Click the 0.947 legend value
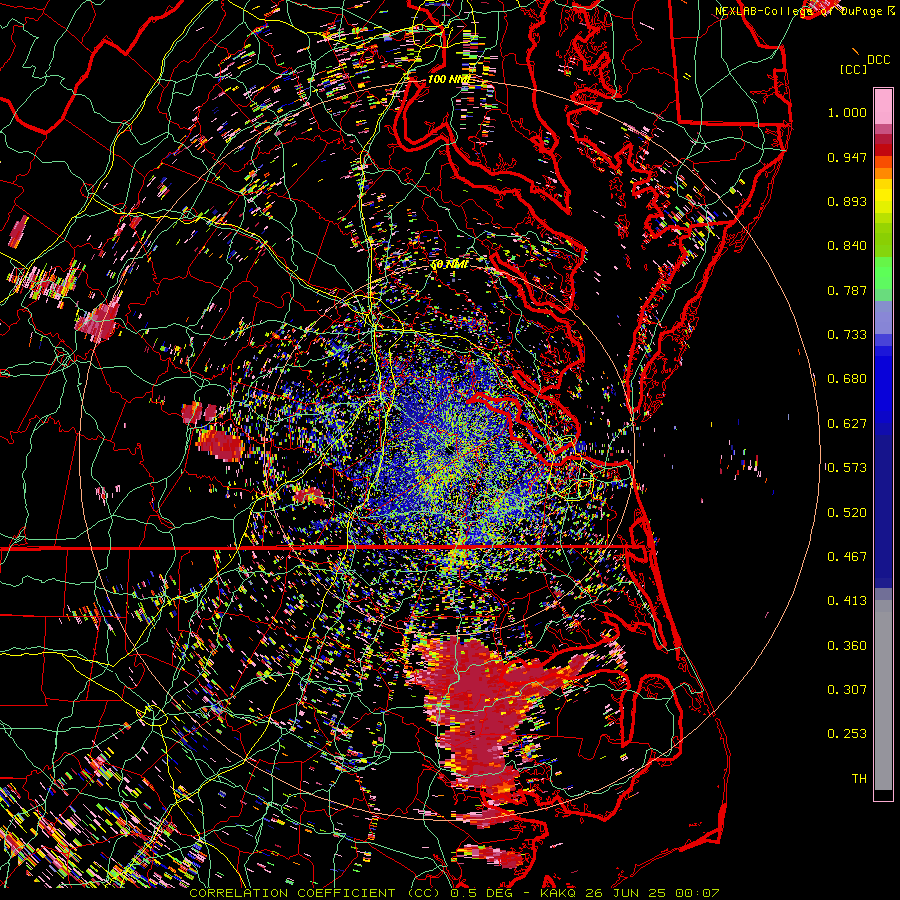900x900 pixels. click(x=847, y=157)
